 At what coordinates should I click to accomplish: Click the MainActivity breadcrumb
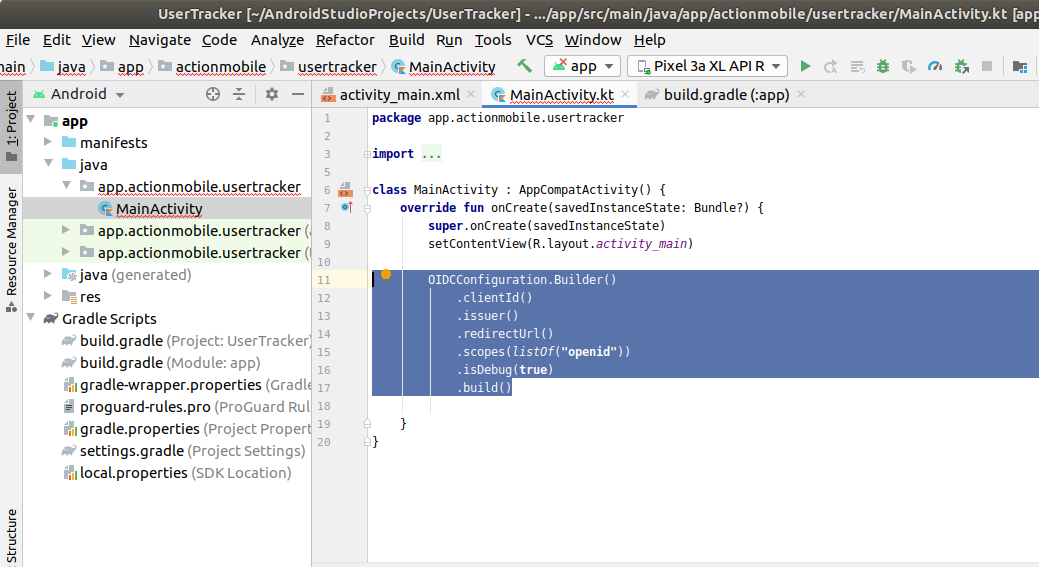pos(444,67)
